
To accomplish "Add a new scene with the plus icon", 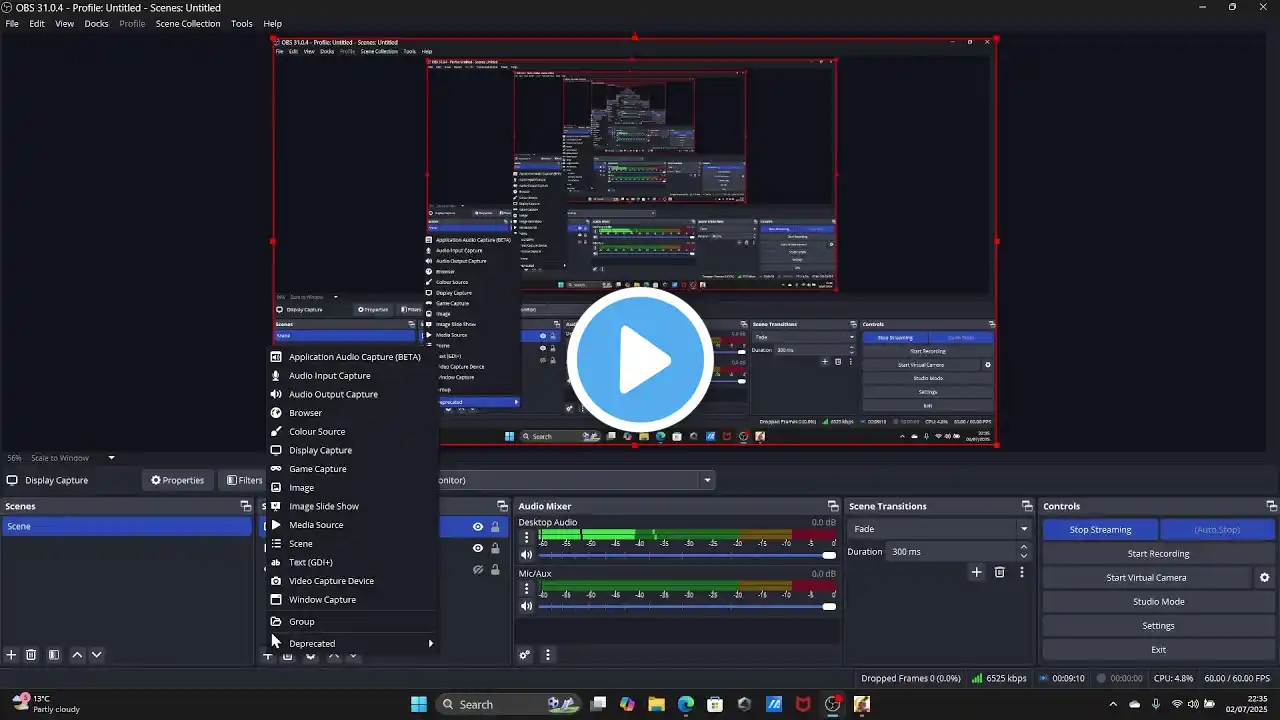I will pos(11,655).
